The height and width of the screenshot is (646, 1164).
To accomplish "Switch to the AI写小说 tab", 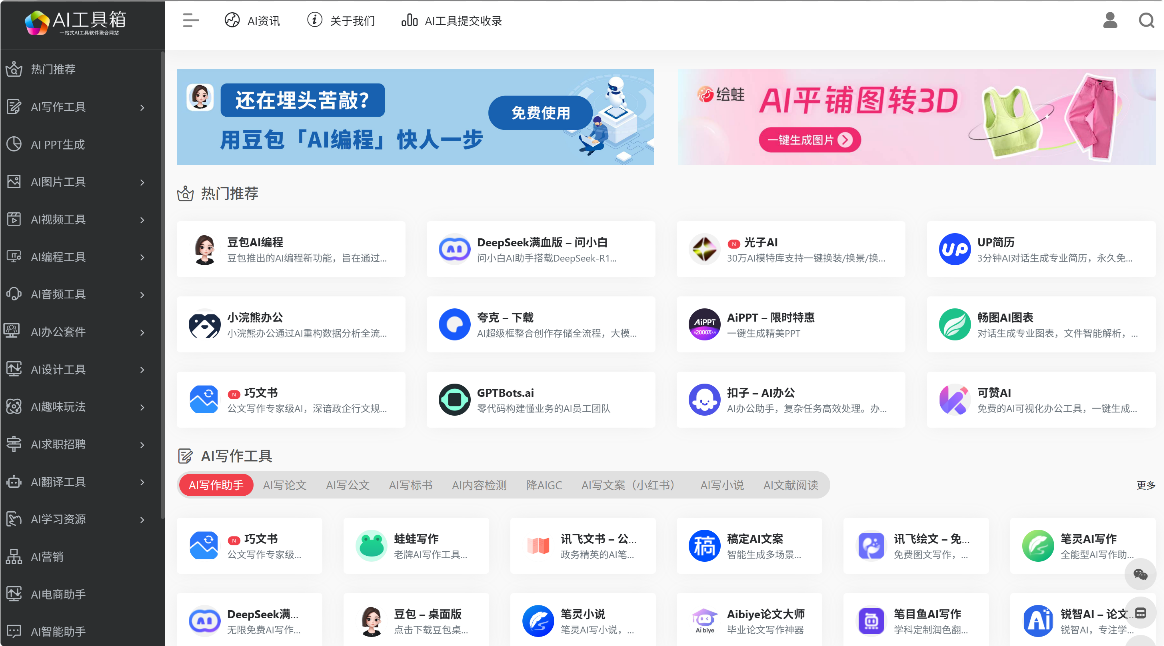I will tap(722, 485).
